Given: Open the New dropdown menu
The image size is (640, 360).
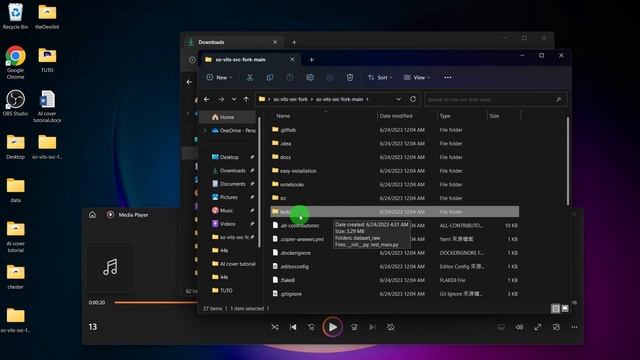Looking at the screenshot, I should pos(219,78).
